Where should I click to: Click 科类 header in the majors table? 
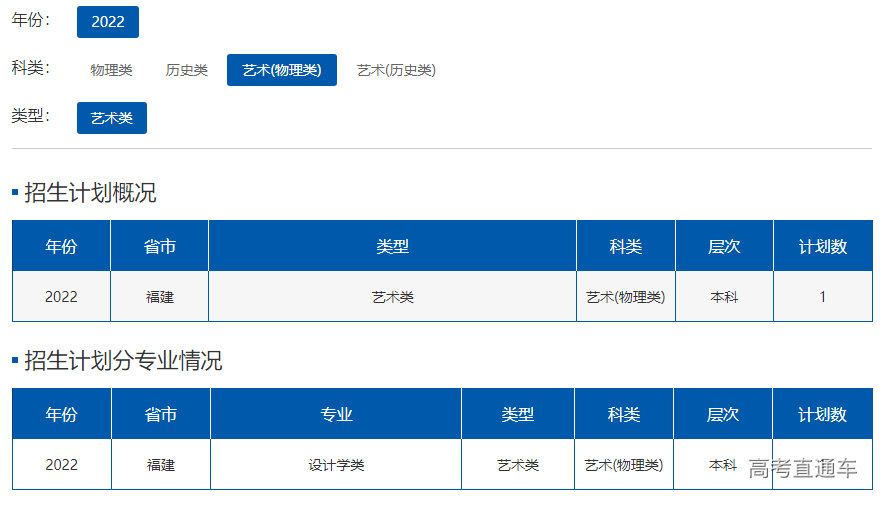624,415
